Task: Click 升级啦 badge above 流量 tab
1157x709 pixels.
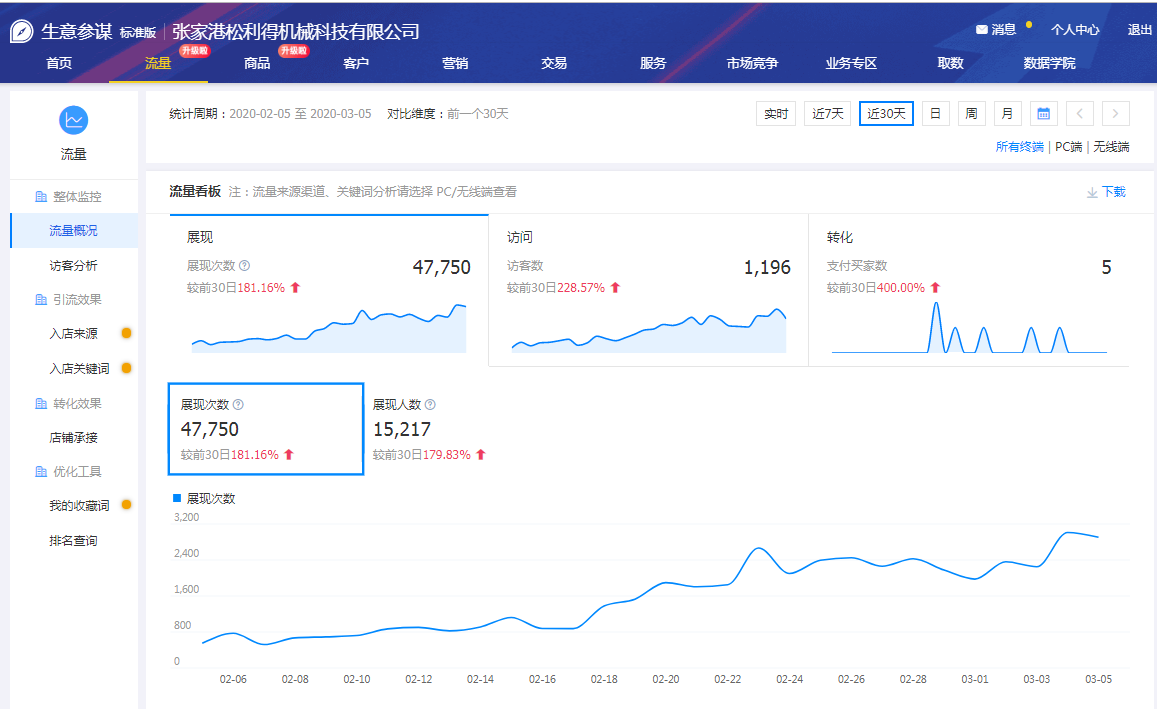Action: pos(195,51)
